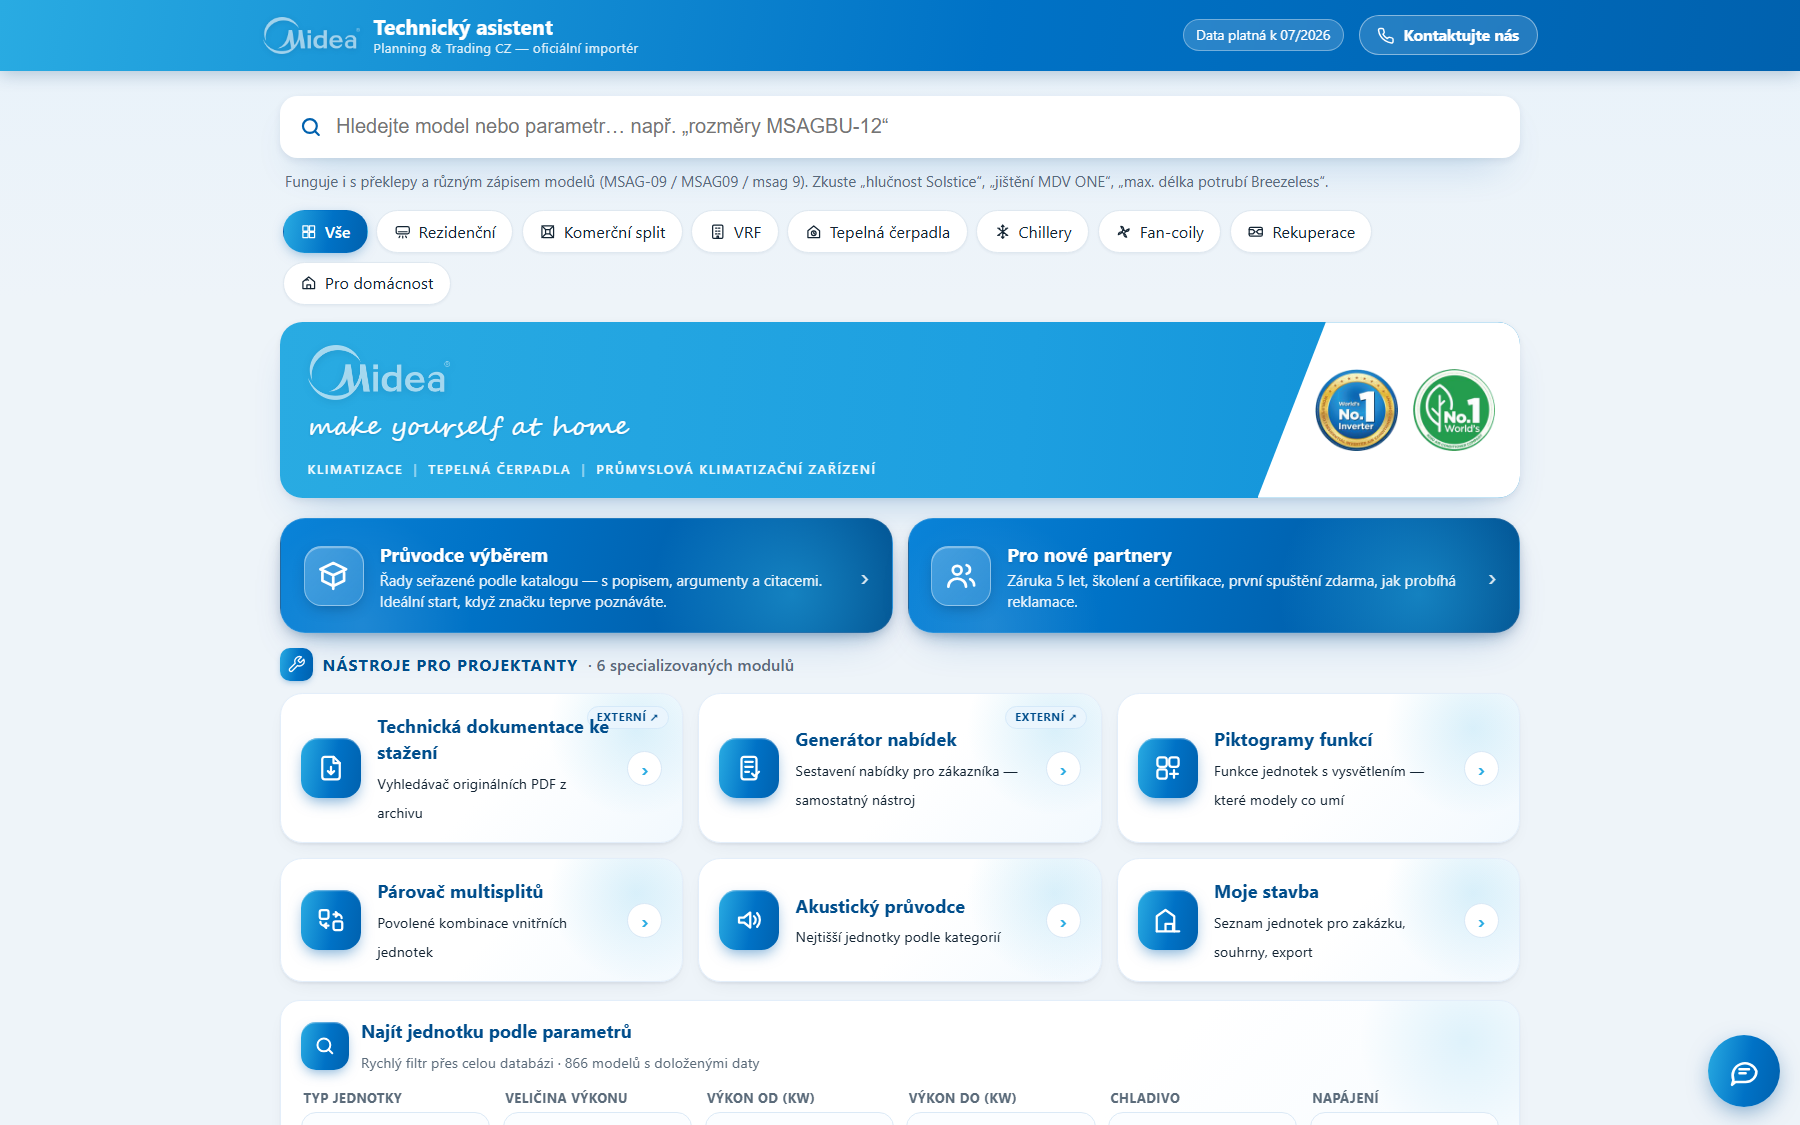The height and width of the screenshot is (1125, 1800).
Task: Focus the model search input field
Action: tap(900, 127)
